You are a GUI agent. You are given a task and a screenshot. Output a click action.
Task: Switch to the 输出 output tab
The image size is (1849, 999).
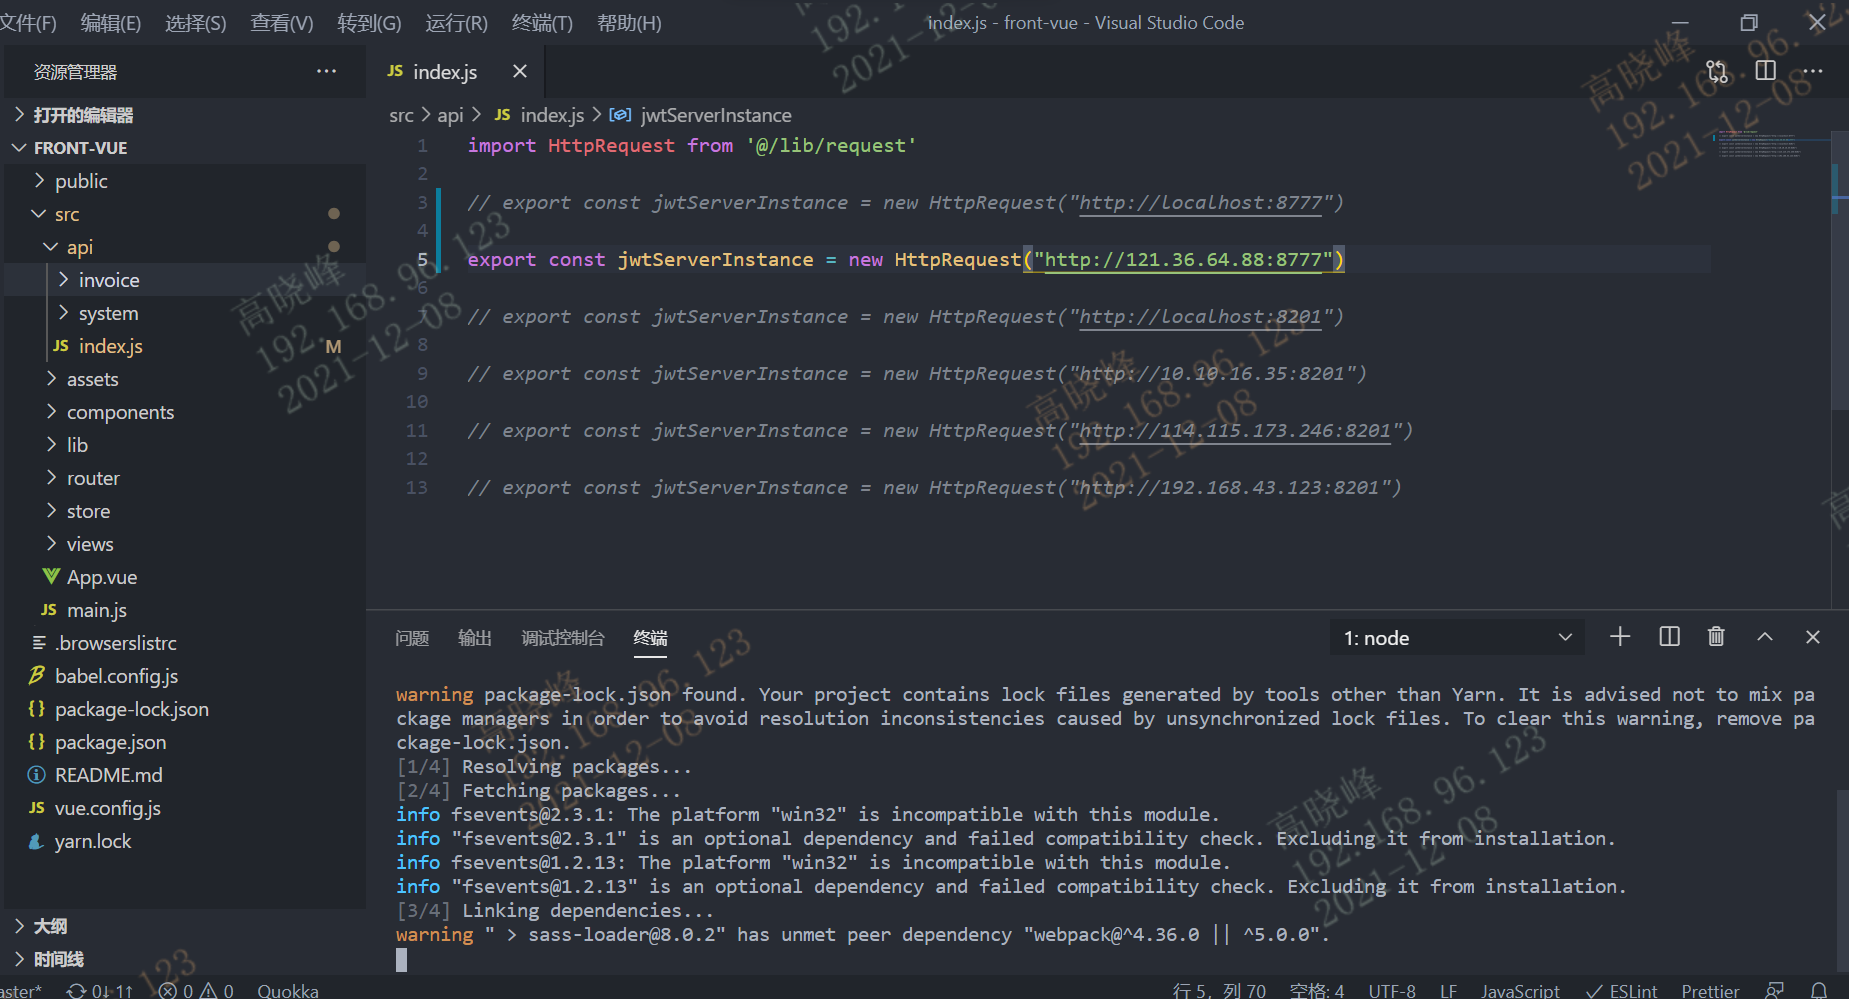475,638
